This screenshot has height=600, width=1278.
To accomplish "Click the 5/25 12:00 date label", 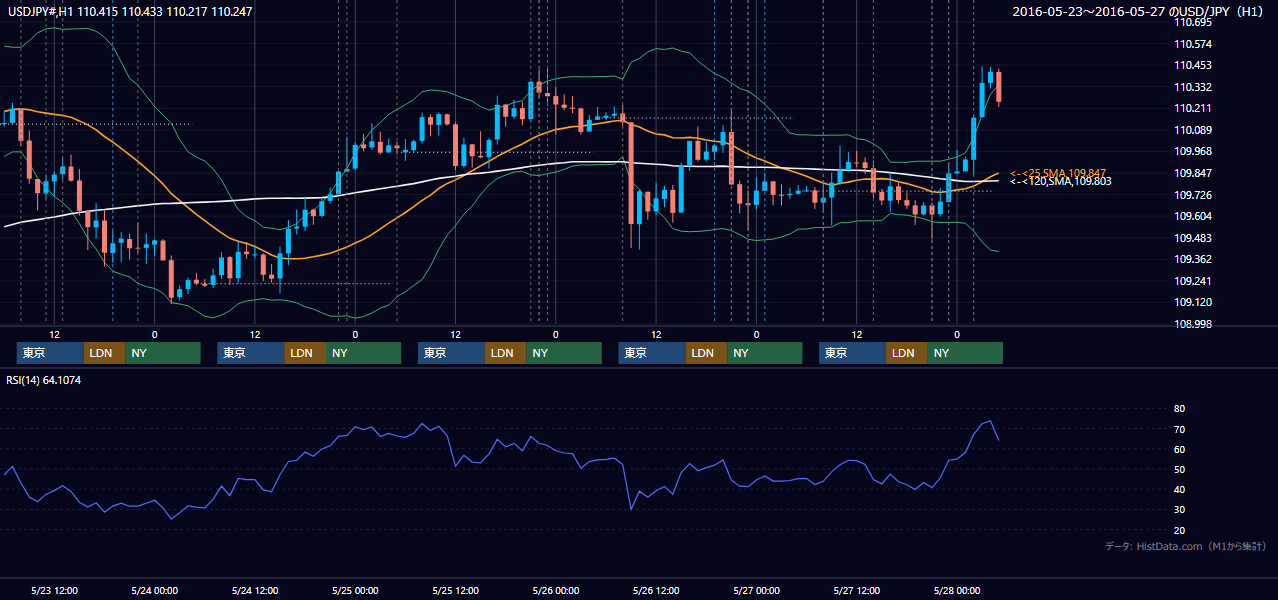I will [x=455, y=590].
